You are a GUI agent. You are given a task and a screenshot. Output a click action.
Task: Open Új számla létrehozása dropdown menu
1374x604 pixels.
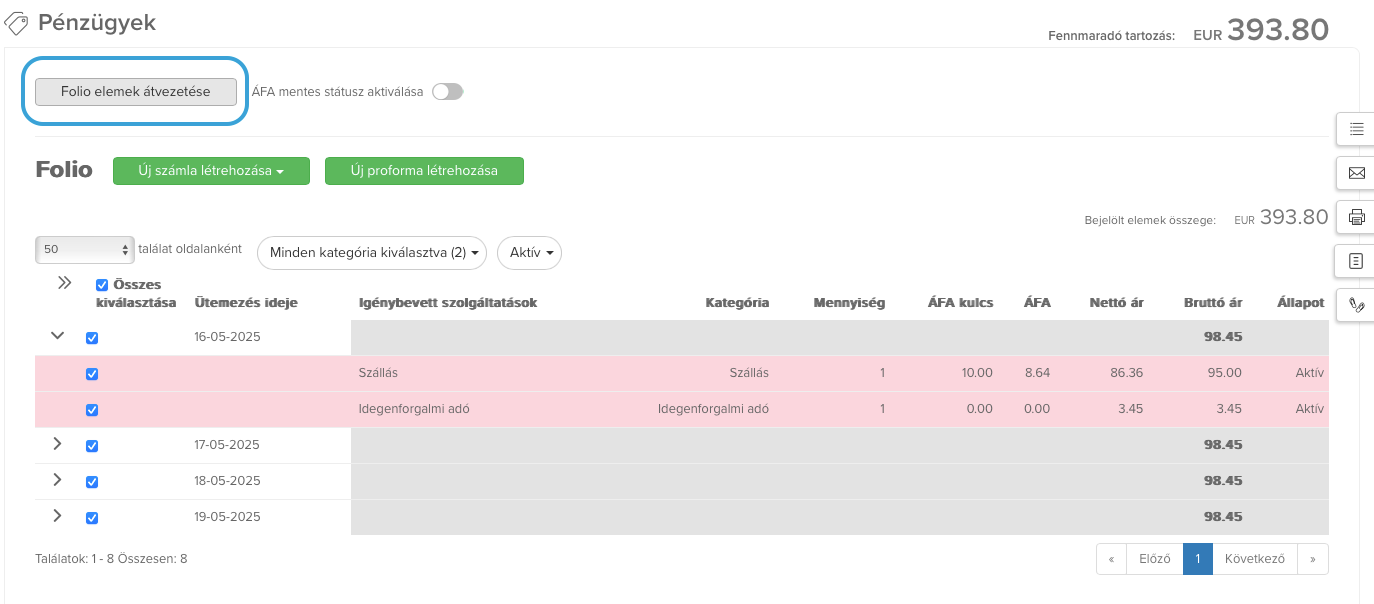point(211,171)
